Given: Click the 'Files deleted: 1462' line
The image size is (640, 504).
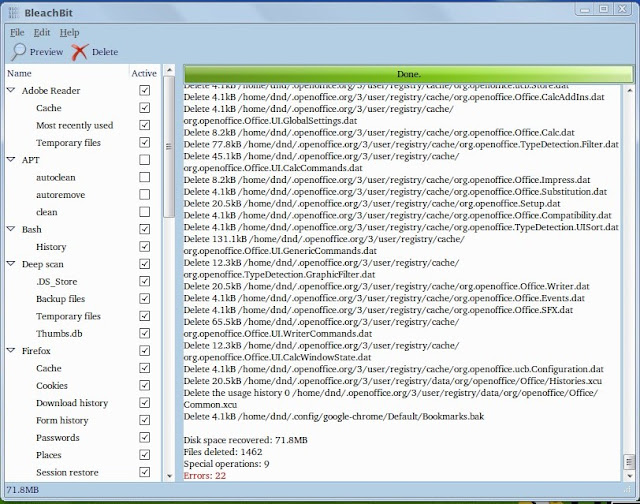Looking at the screenshot, I should [223, 452].
